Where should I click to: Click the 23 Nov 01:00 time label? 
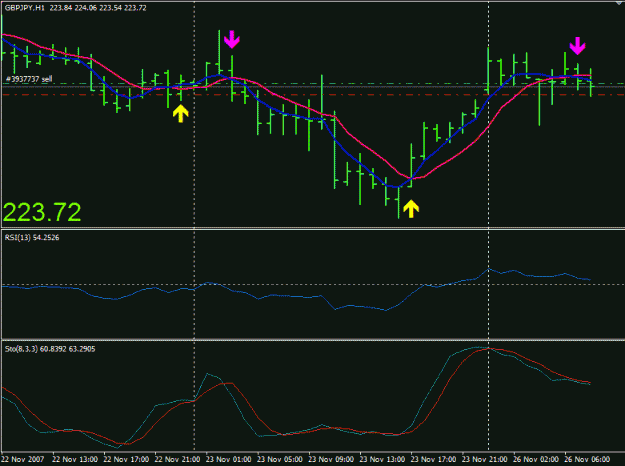pos(229,459)
